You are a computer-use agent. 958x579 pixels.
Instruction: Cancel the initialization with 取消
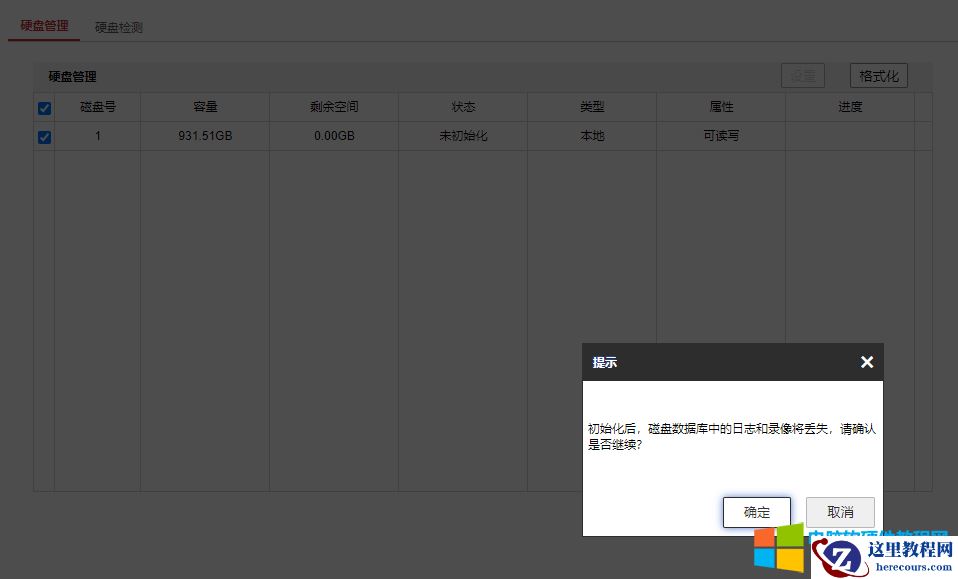pyautogui.click(x=839, y=511)
